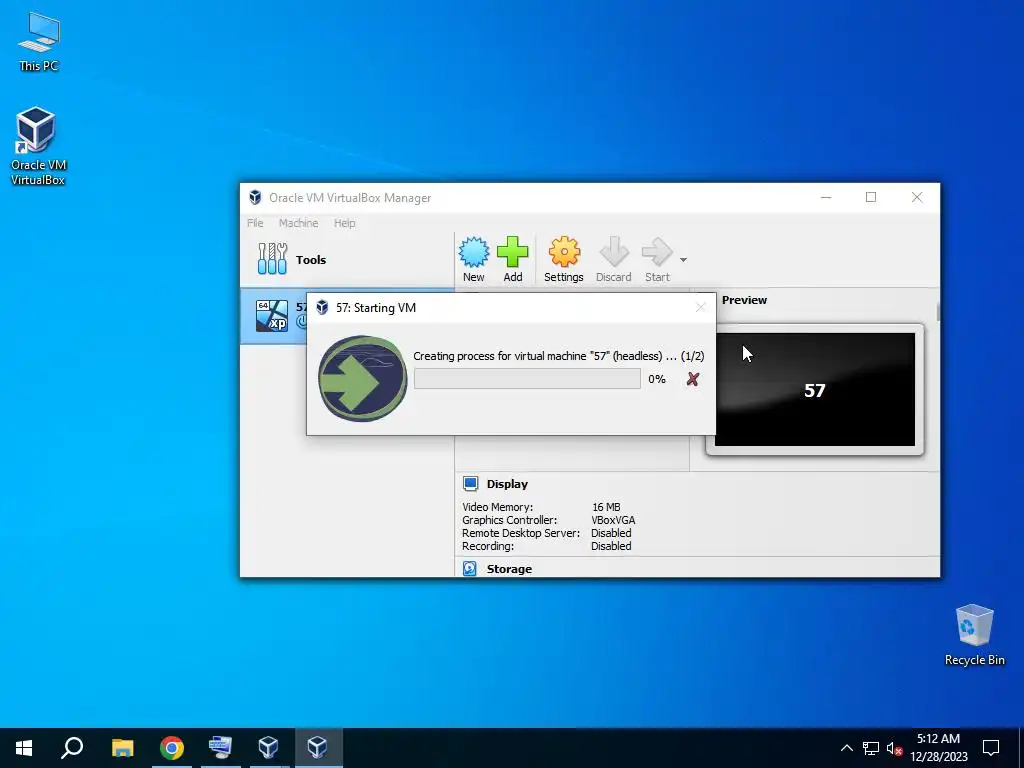Click the creating process status text
This screenshot has width=1024, height=768.
tap(558, 356)
